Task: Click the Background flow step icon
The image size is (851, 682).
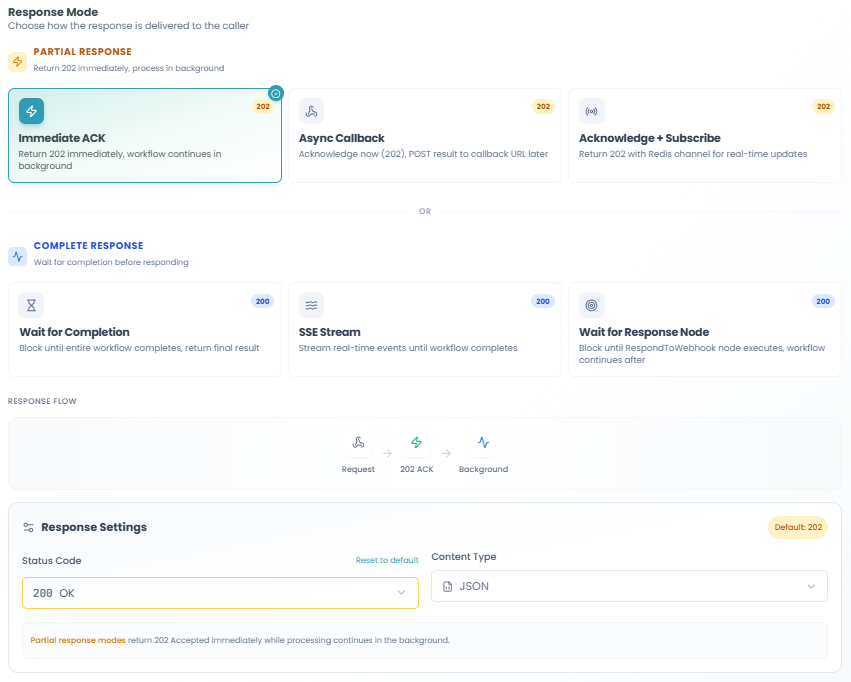Action: pyautogui.click(x=483, y=443)
